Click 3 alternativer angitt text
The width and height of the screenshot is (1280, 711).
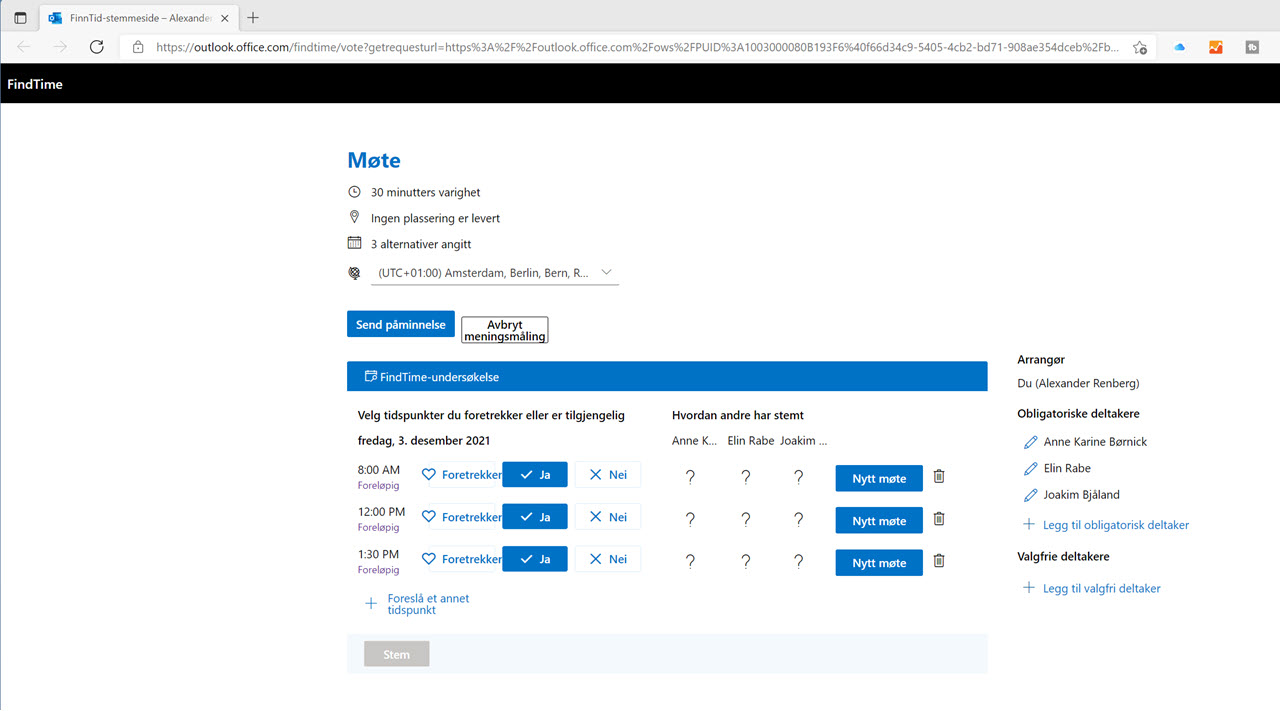(x=421, y=244)
